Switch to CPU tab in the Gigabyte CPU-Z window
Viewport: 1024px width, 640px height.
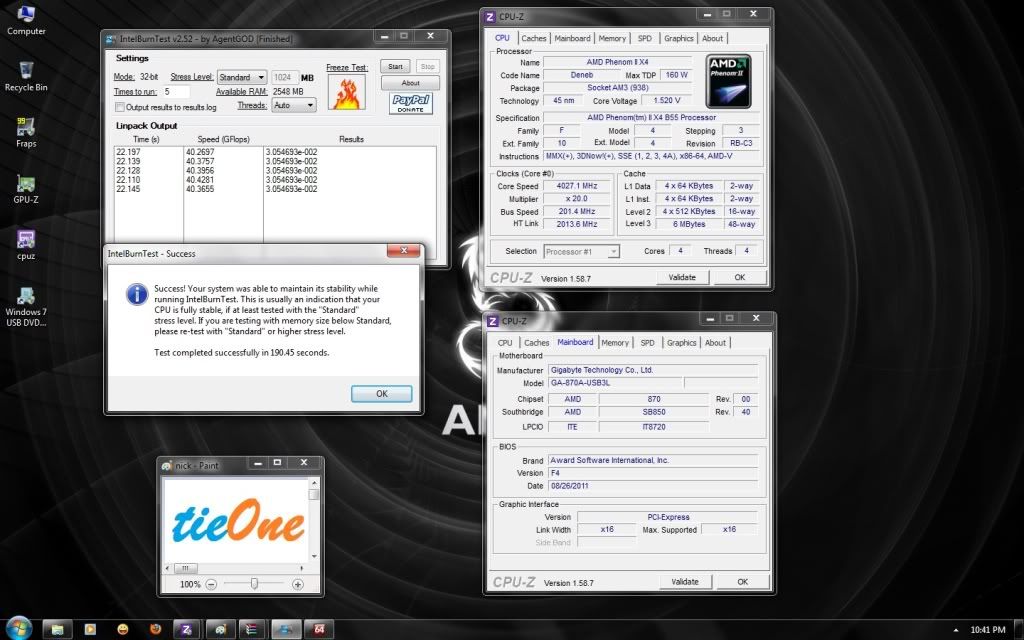coord(505,343)
